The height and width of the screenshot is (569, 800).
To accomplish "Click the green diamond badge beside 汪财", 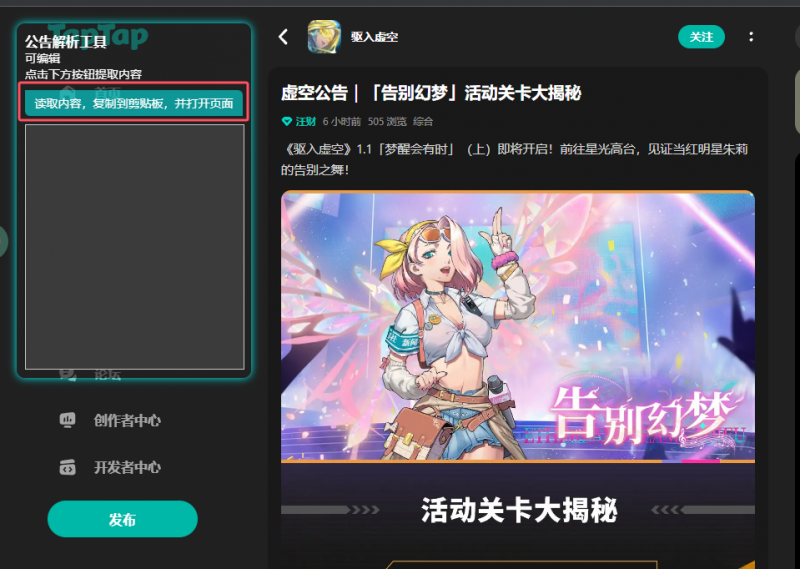I will pos(287,121).
